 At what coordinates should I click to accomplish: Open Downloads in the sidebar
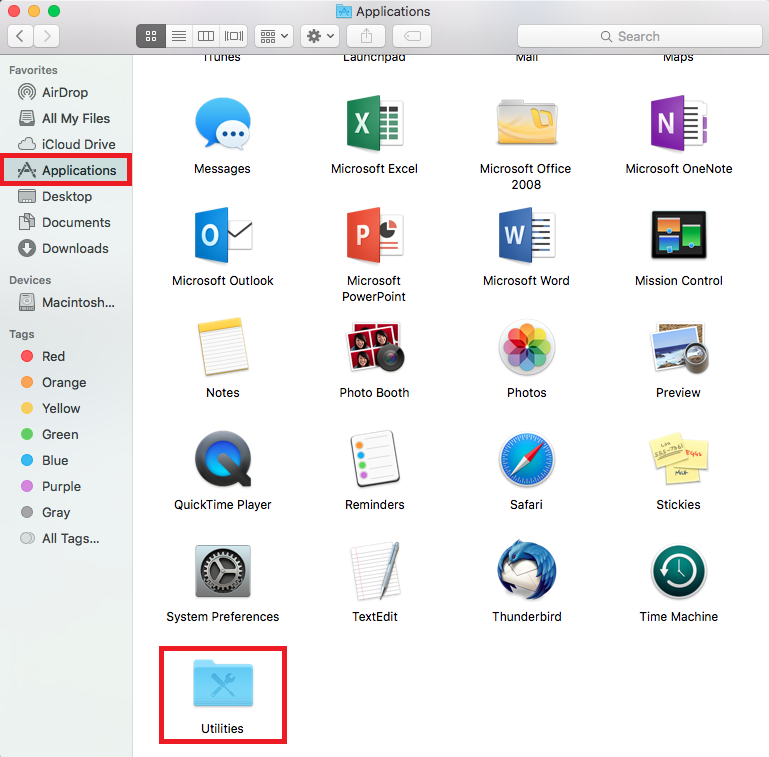coord(66,248)
